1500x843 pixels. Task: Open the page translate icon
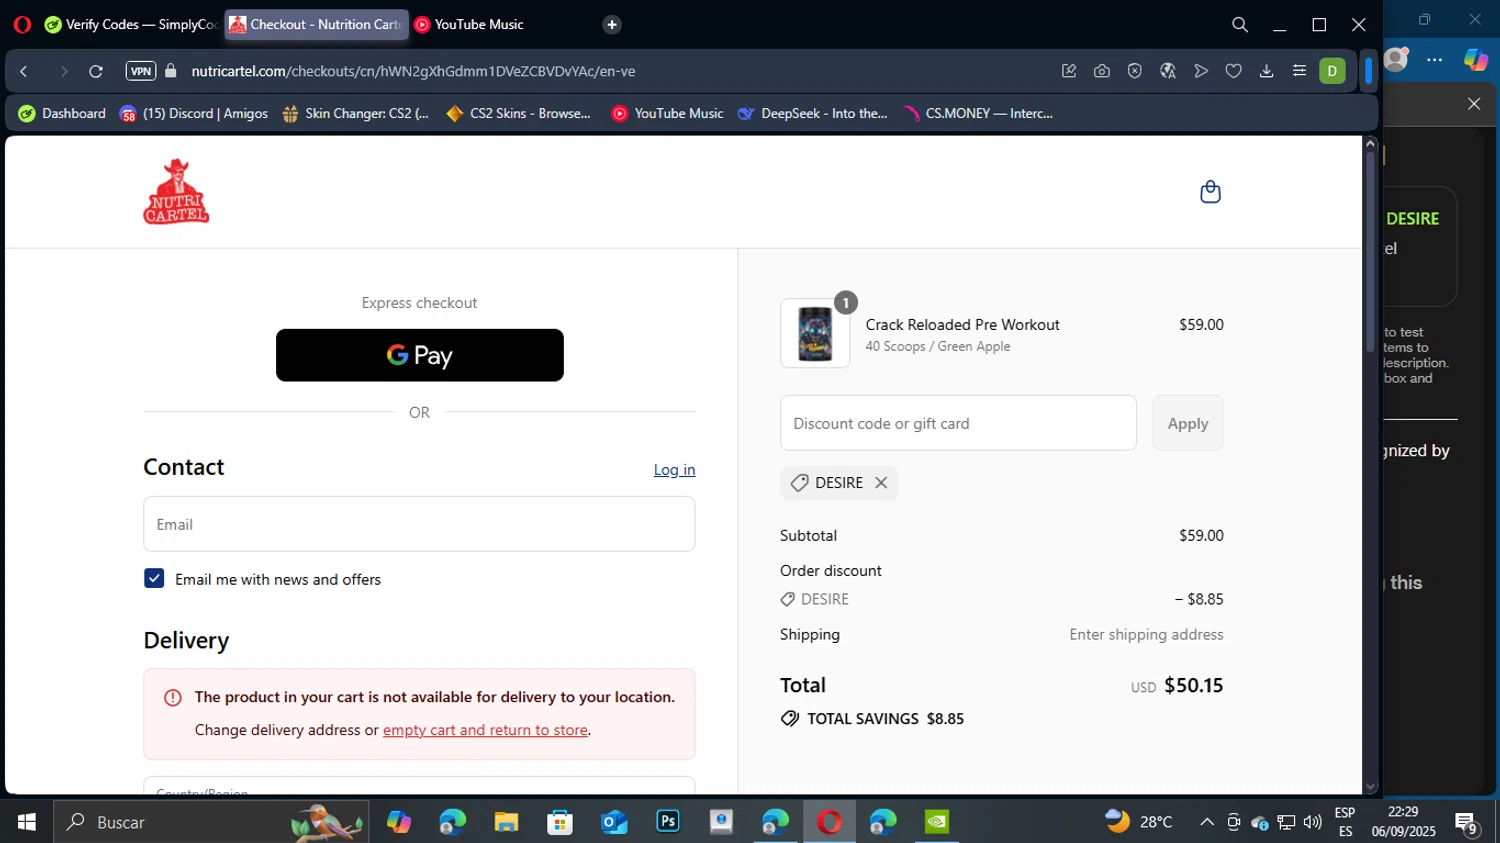1168,71
